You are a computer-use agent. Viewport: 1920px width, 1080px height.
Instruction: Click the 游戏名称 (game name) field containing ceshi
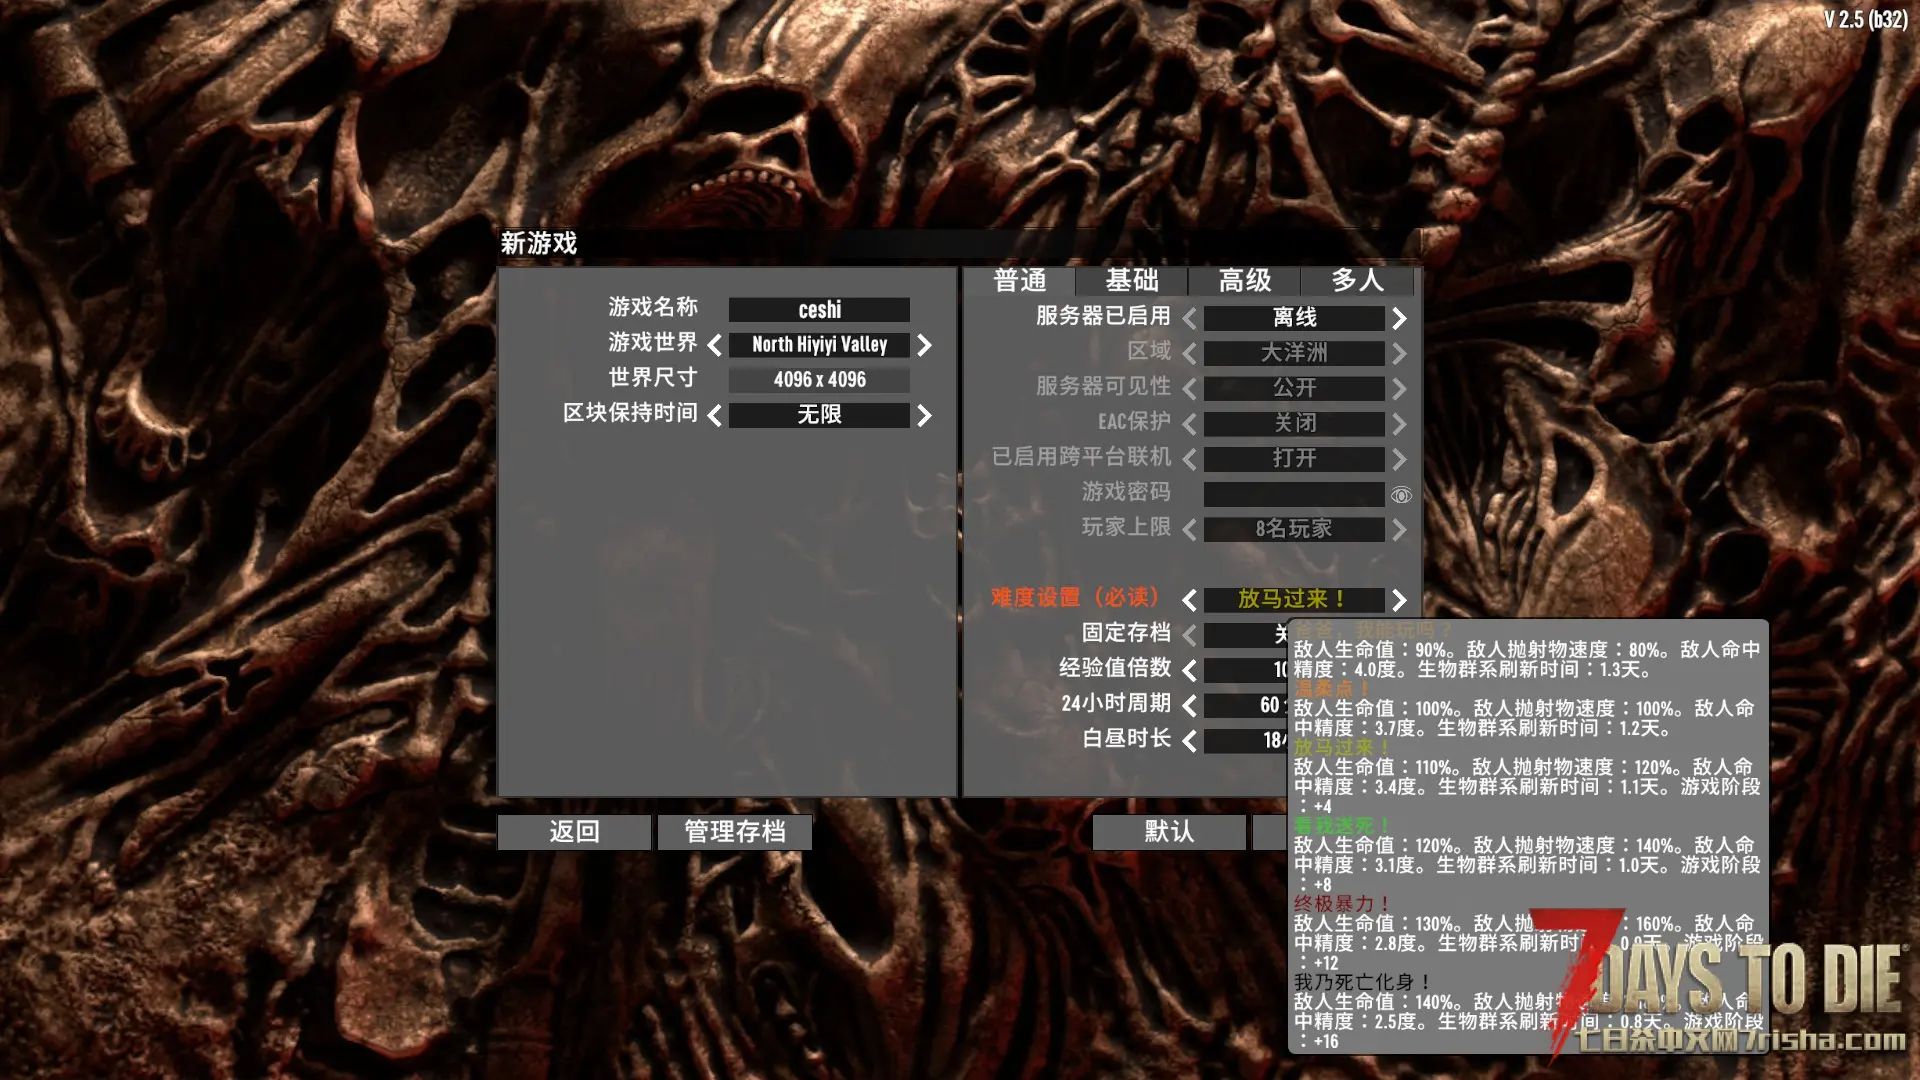pos(819,310)
